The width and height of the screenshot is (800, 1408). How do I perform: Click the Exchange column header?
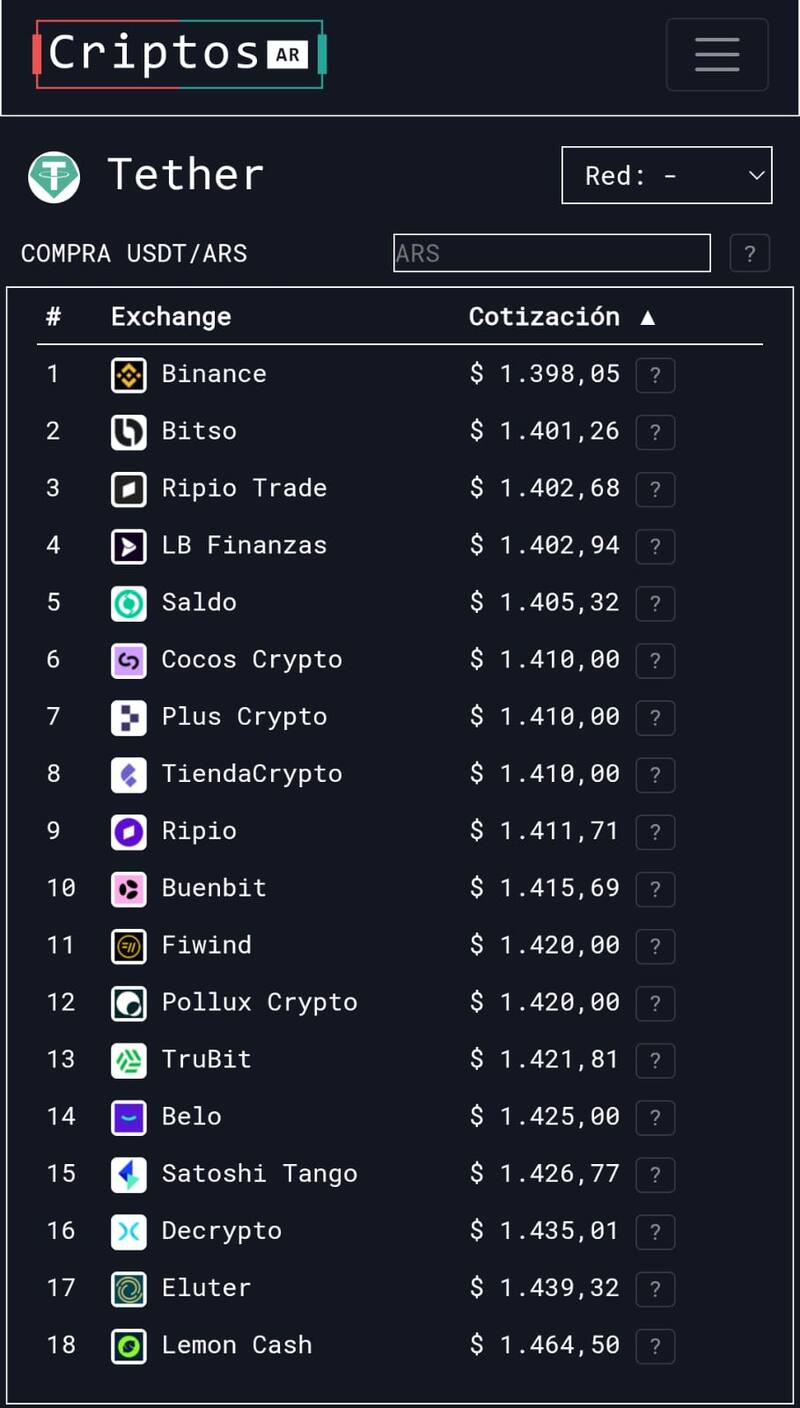click(x=171, y=317)
